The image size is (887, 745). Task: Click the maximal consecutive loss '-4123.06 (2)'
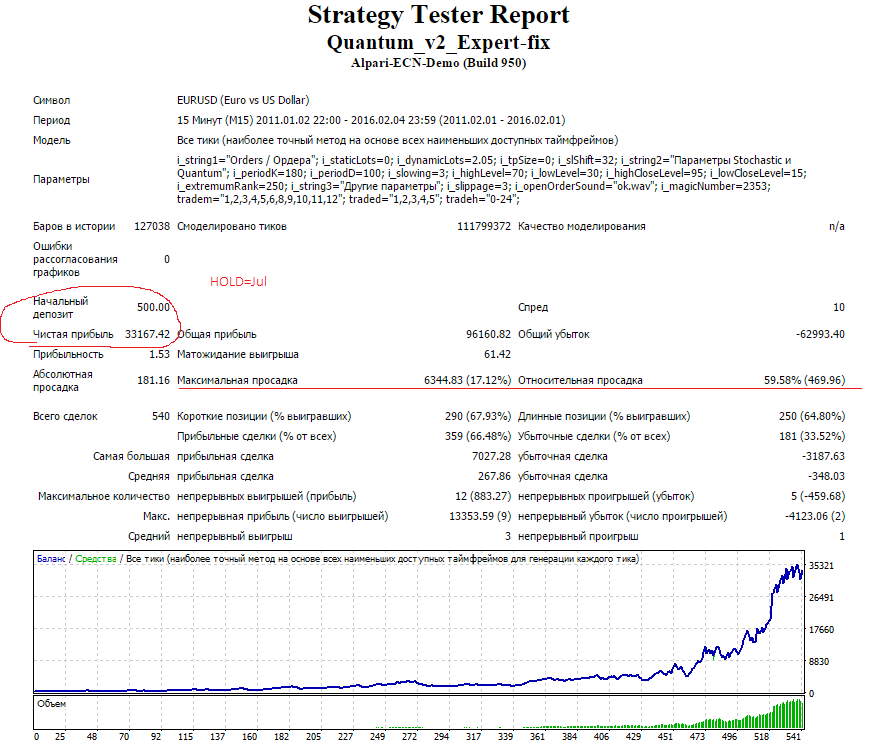coord(815,516)
